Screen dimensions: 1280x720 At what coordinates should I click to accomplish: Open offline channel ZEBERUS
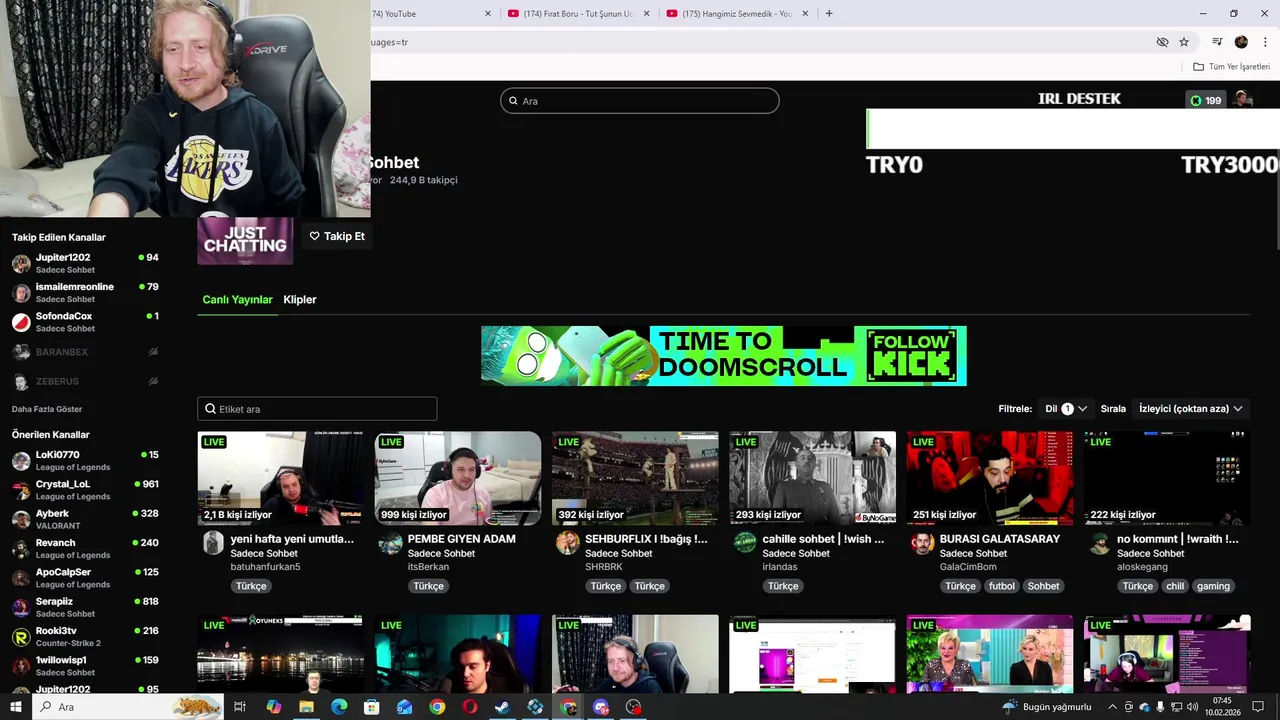tap(85, 381)
